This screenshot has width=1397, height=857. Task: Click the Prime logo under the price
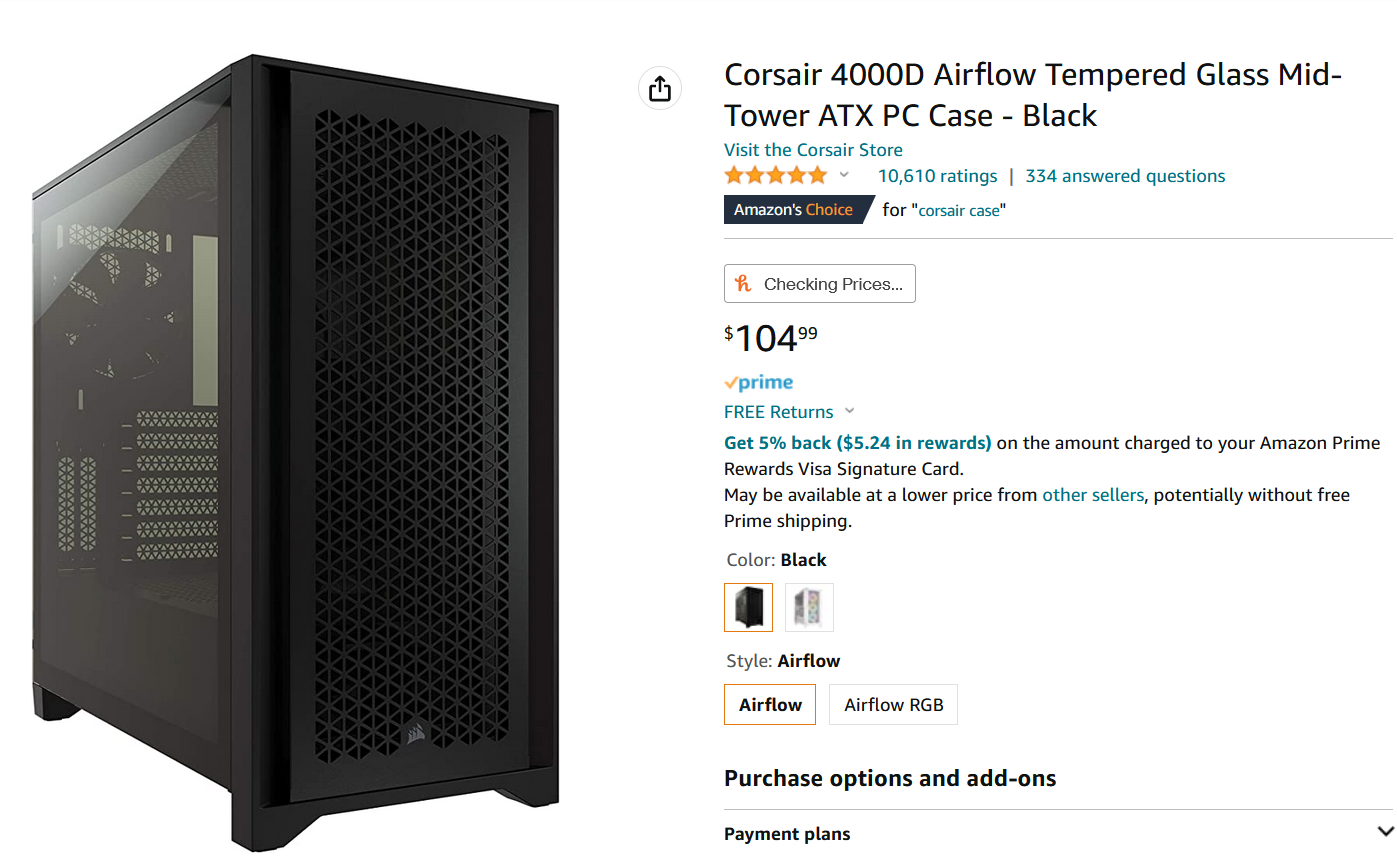point(759,382)
